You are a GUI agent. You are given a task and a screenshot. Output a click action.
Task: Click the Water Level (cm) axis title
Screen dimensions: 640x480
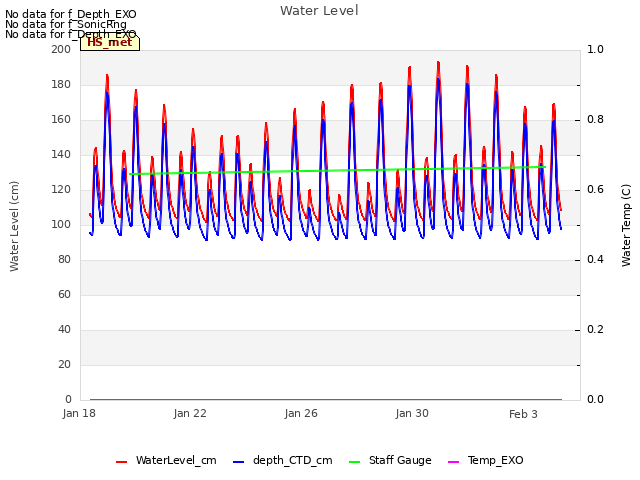(14, 226)
